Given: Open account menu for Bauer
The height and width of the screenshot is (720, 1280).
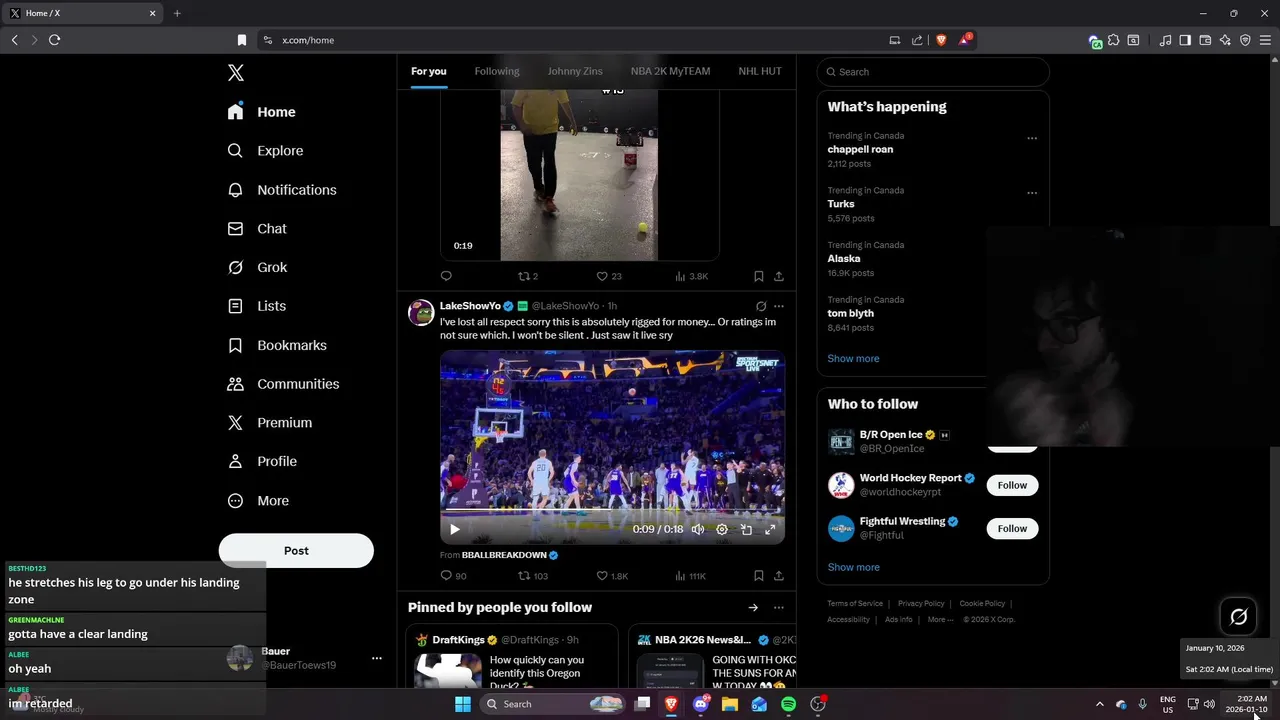Looking at the screenshot, I should pyautogui.click(x=377, y=658).
